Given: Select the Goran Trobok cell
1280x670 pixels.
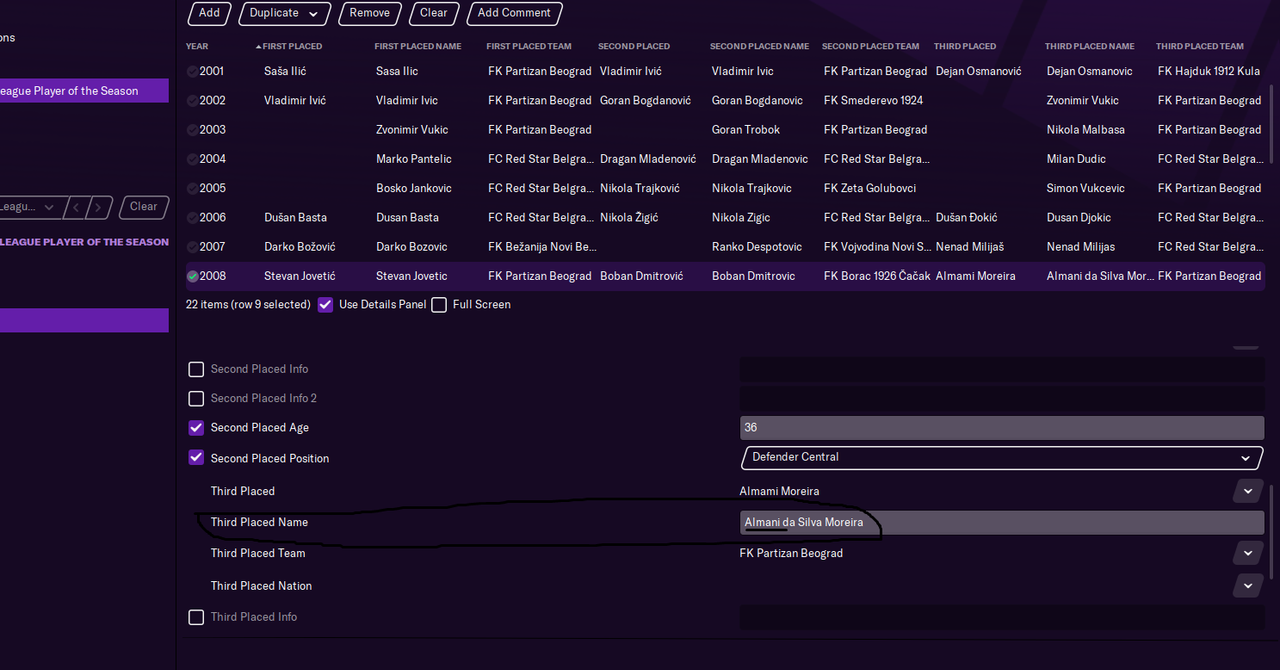Looking at the screenshot, I should [x=745, y=130].
